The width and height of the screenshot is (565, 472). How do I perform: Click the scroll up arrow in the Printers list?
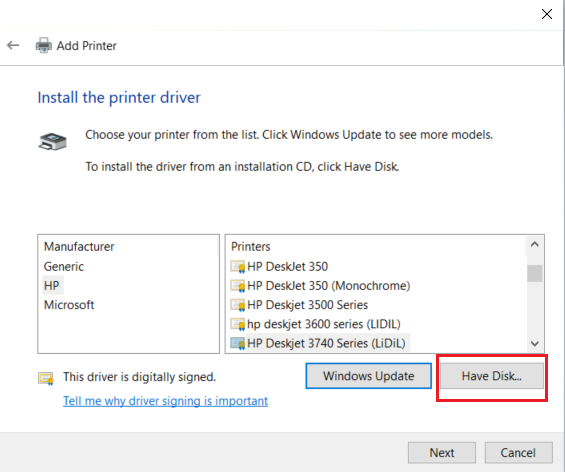point(535,245)
